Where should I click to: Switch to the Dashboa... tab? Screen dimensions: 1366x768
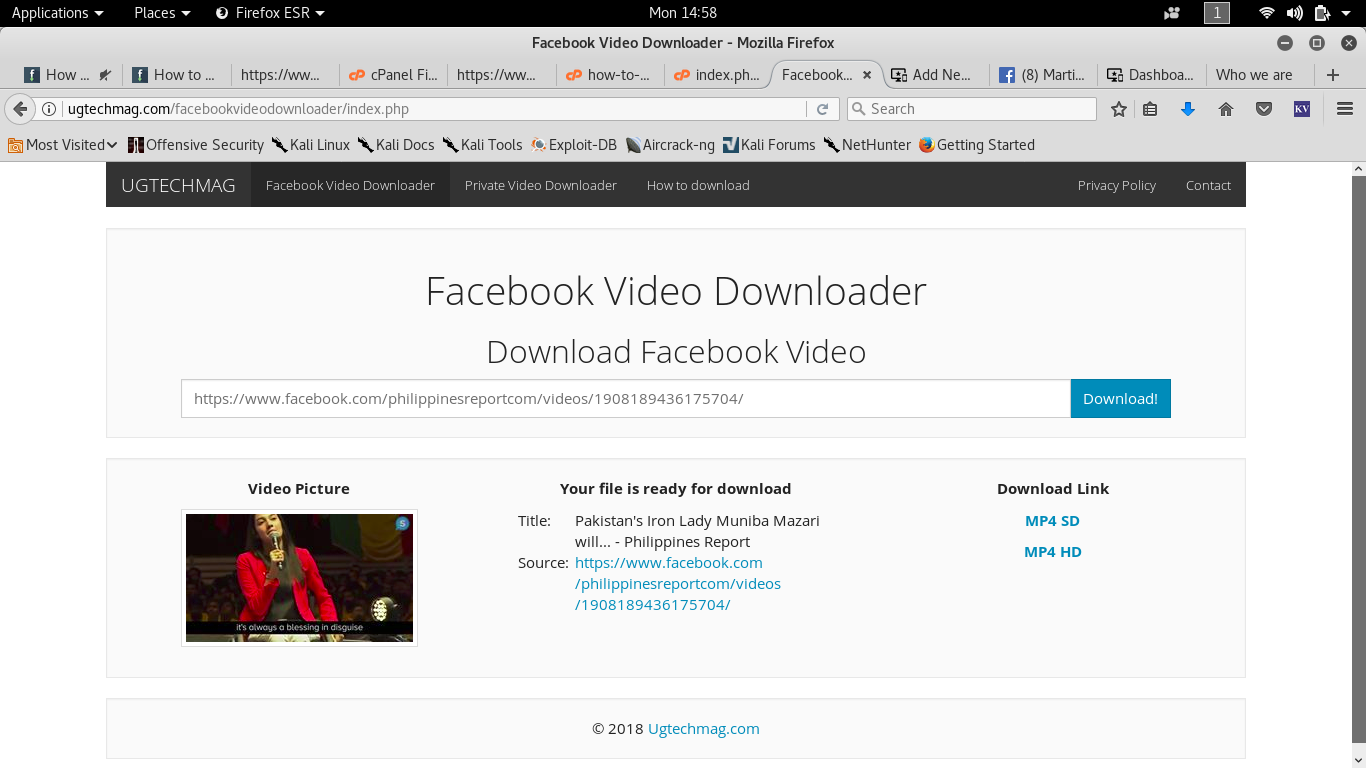(x=1151, y=75)
